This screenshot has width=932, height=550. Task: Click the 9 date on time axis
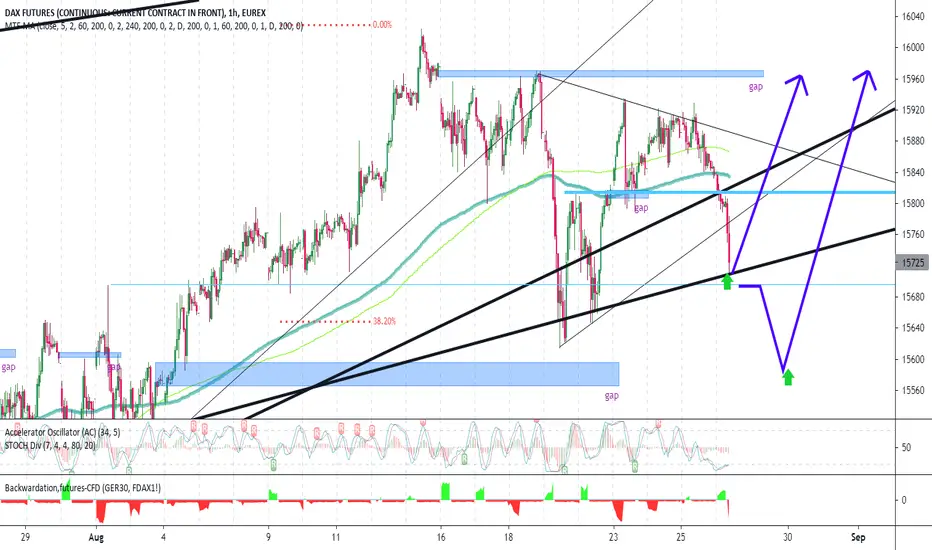[269, 538]
